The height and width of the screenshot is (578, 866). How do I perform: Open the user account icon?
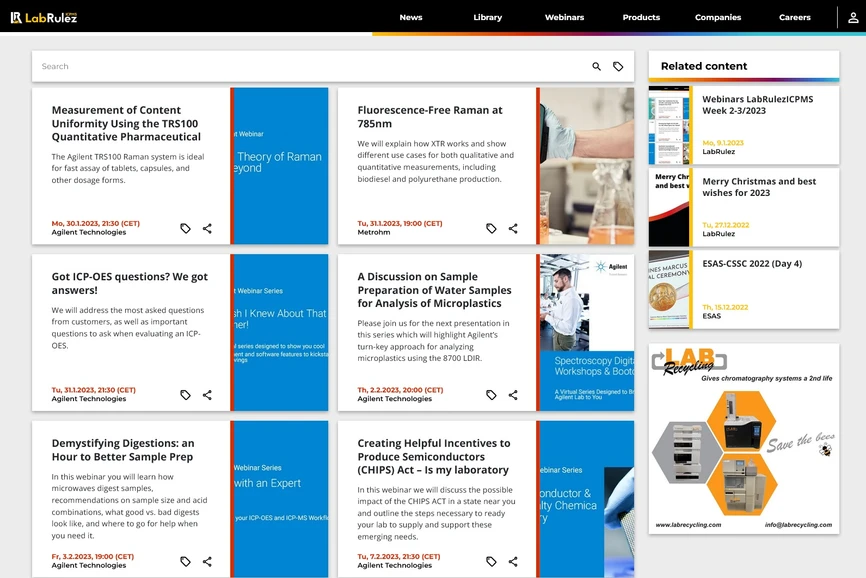pyautogui.click(x=853, y=18)
